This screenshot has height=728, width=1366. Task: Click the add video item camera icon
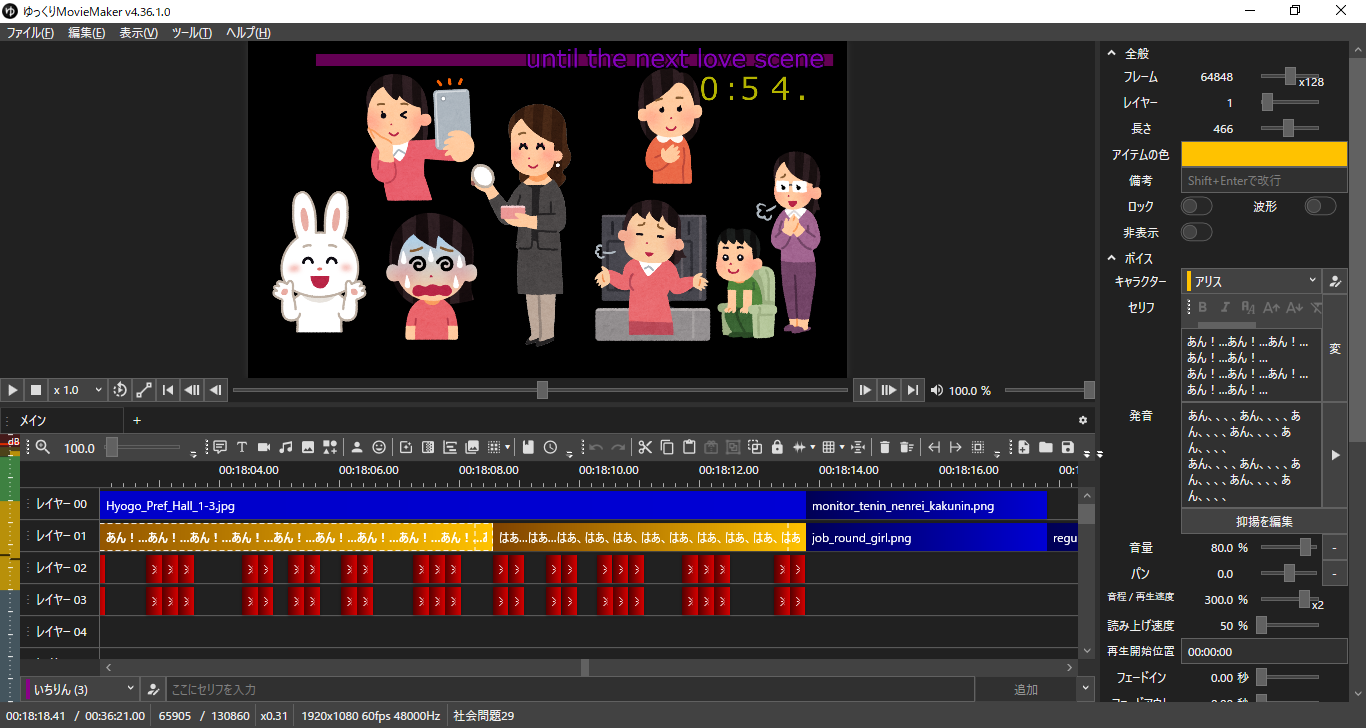click(264, 447)
